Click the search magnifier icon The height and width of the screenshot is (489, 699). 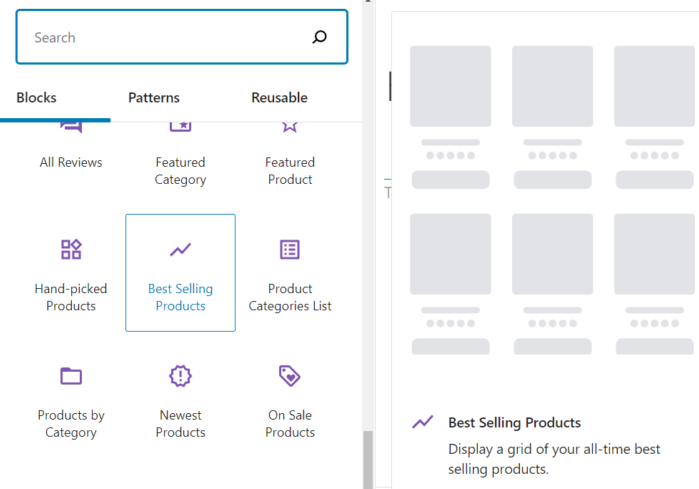coord(319,38)
